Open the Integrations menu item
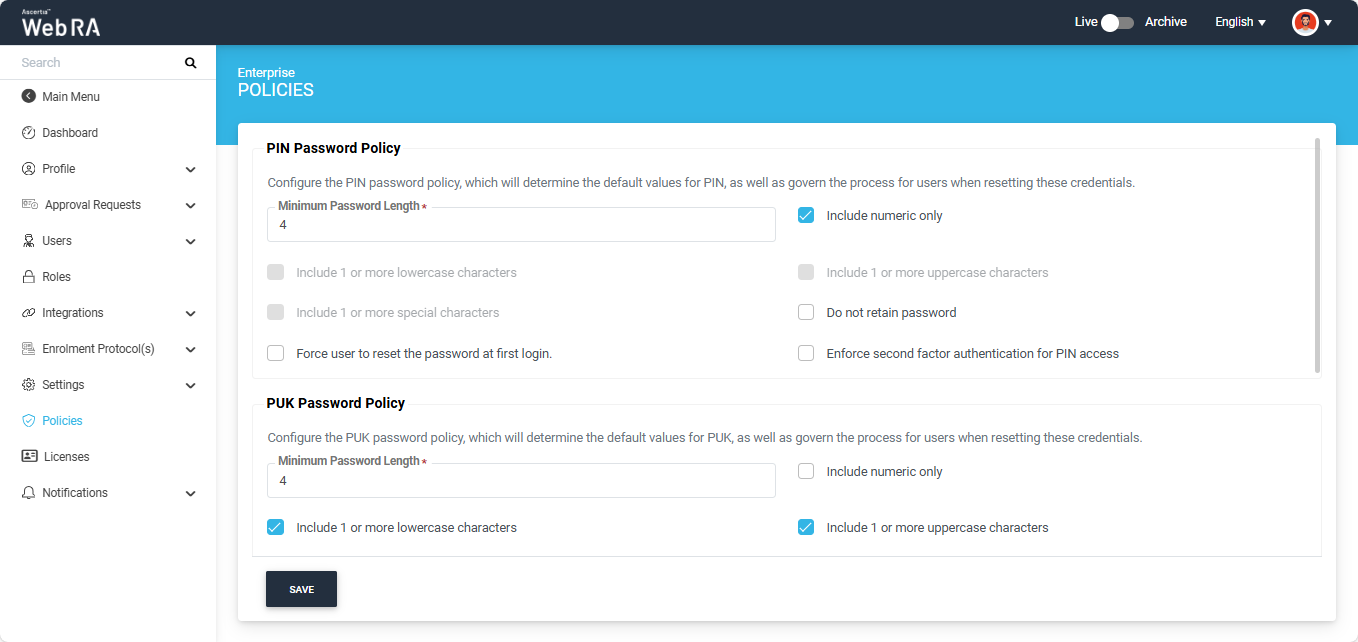Viewport: 1358px width, 642px height. pyautogui.click(x=72, y=313)
